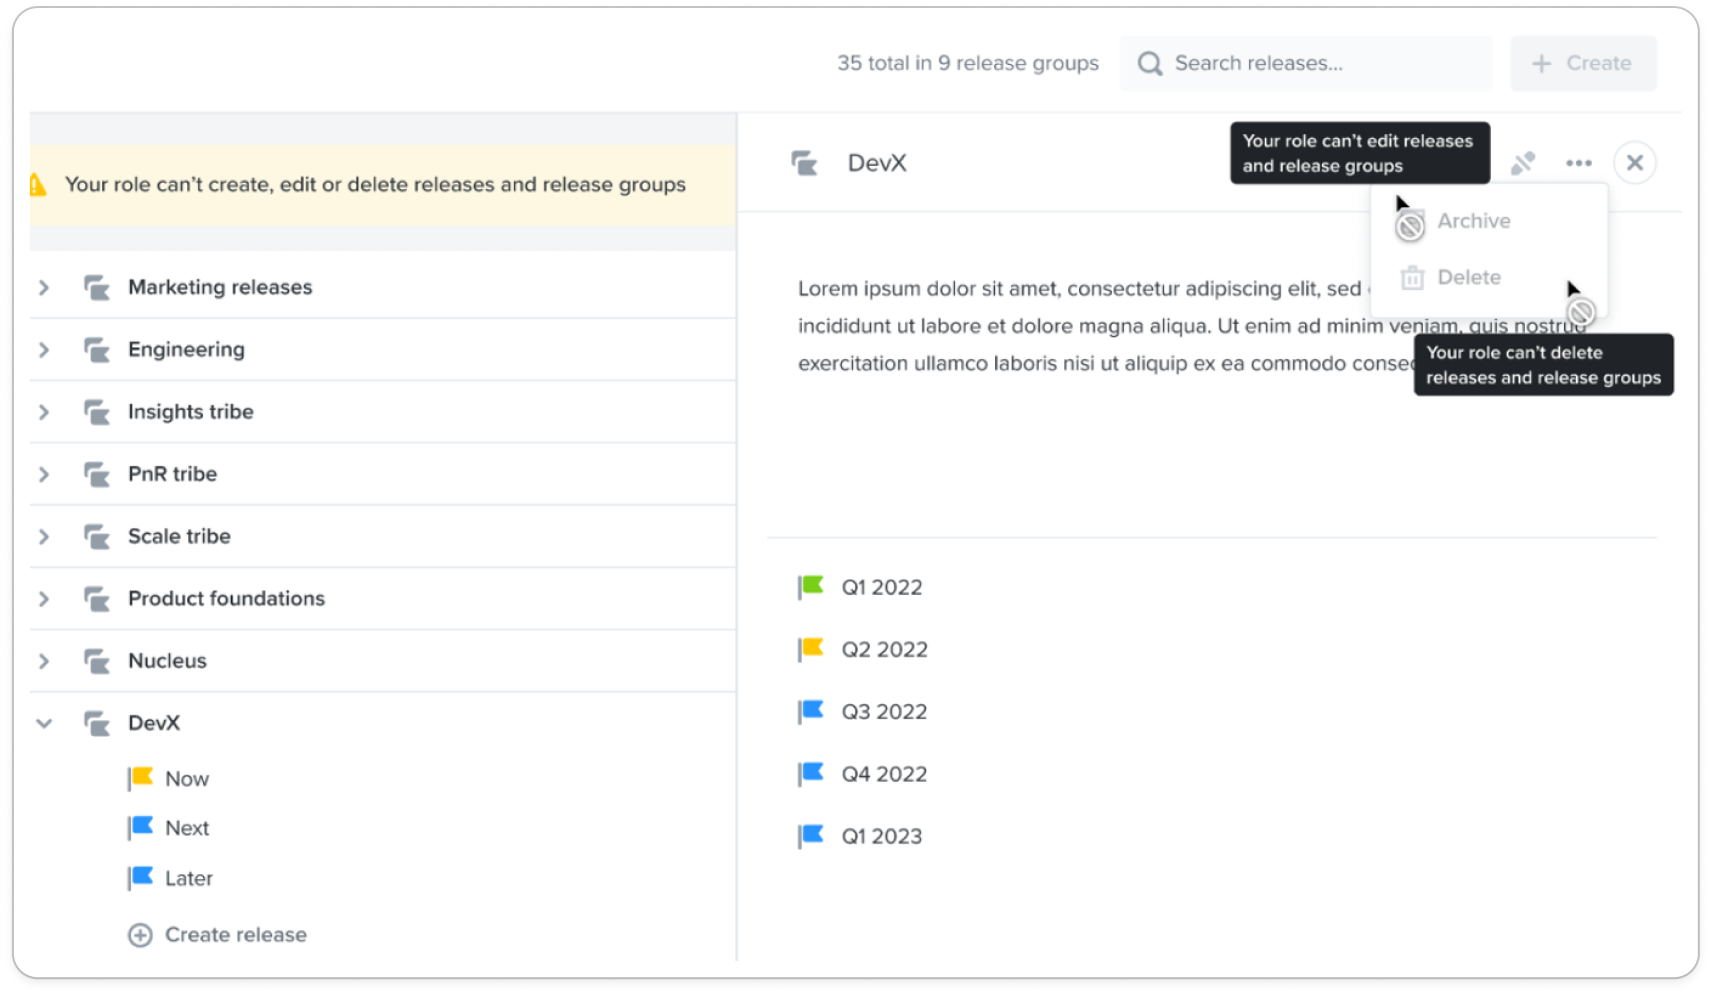Click the search magnifier icon
The image size is (1709, 994).
(1150, 64)
